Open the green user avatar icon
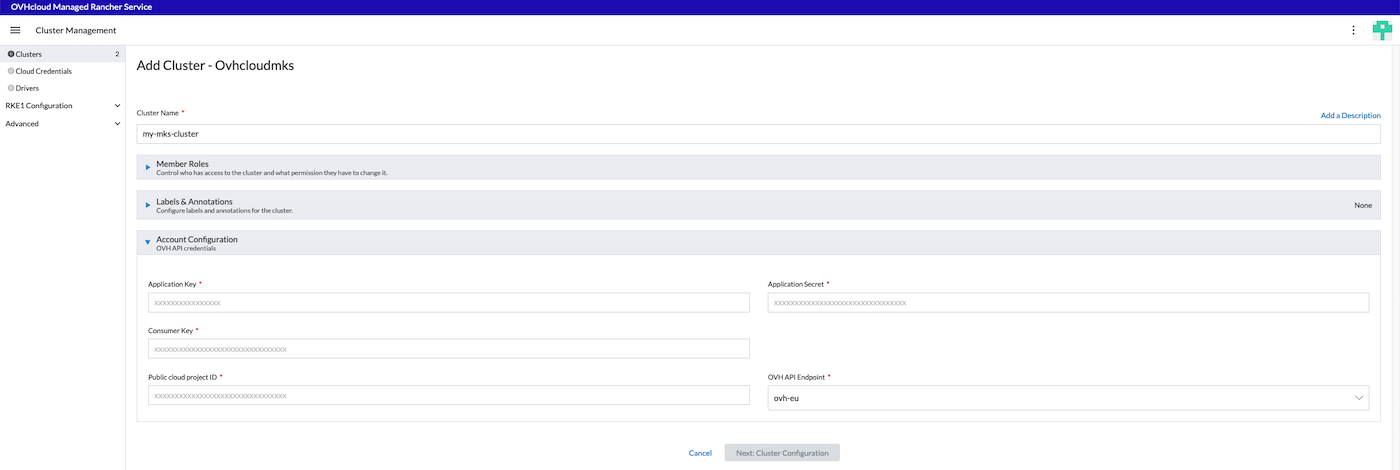 [1382, 30]
